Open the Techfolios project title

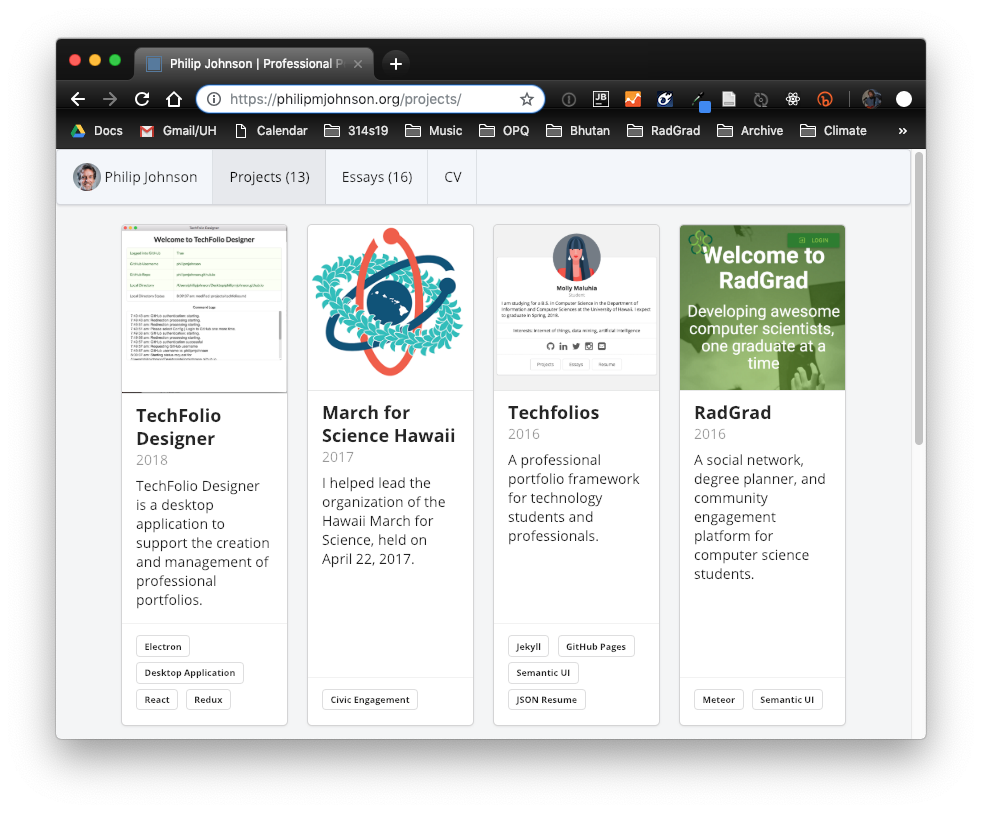click(x=554, y=413)
